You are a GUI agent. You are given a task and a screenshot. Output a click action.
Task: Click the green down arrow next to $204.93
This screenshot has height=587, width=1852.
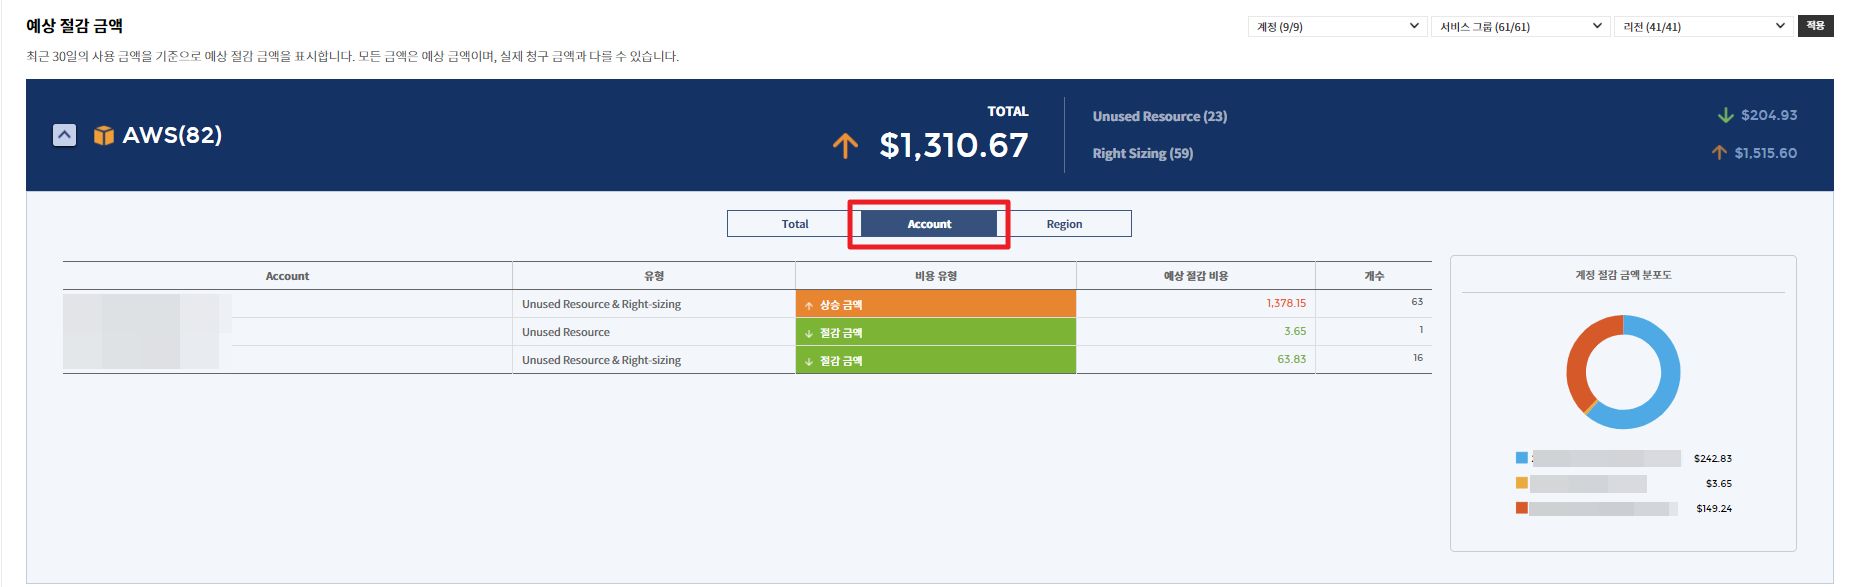click(1725, 116)
